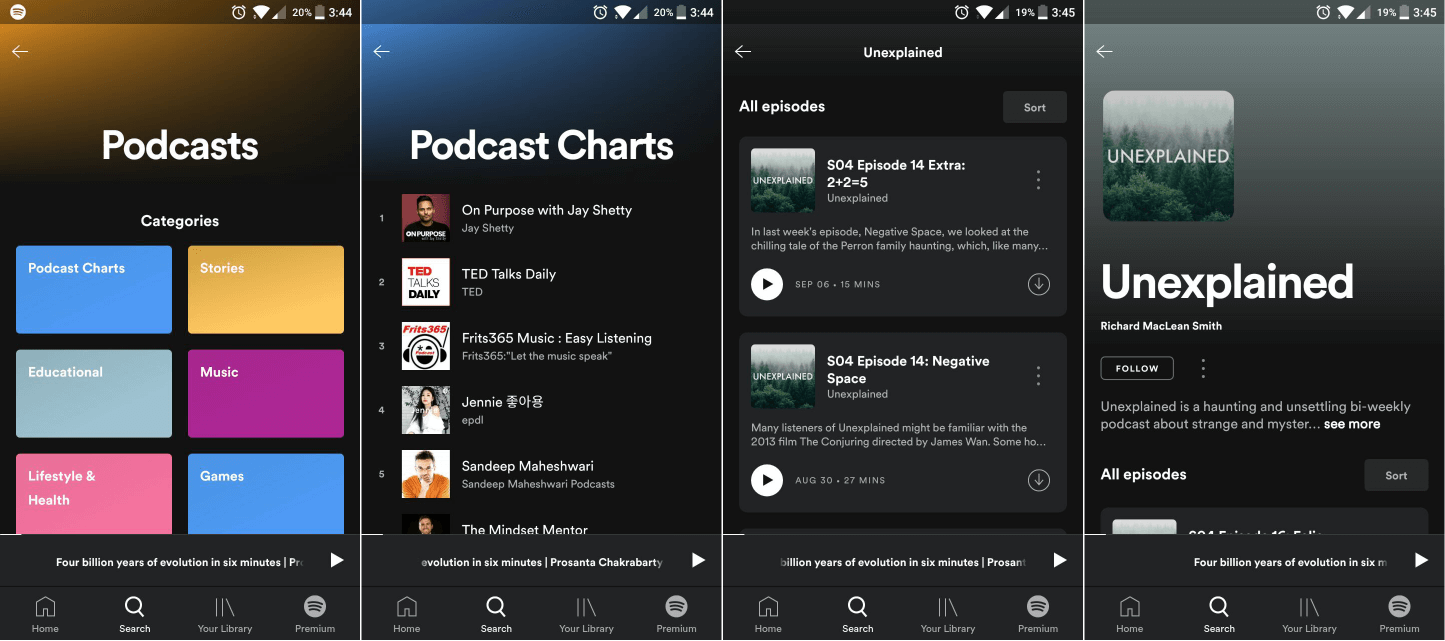The width and height of the screenshot is (1445, 641).
Task: Follow the Unexplained podcast
Action: (x=1137, y=368)
